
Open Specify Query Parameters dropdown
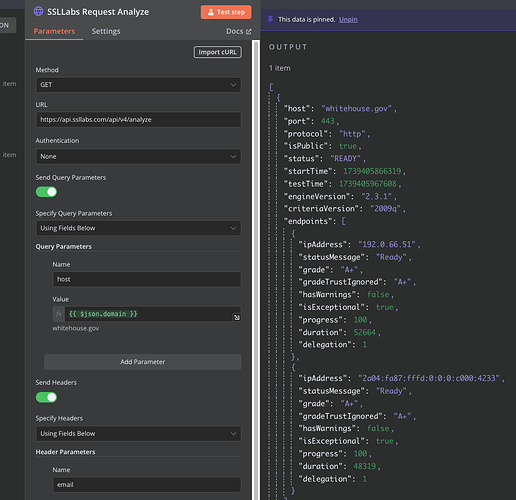(x=138, y=228)
